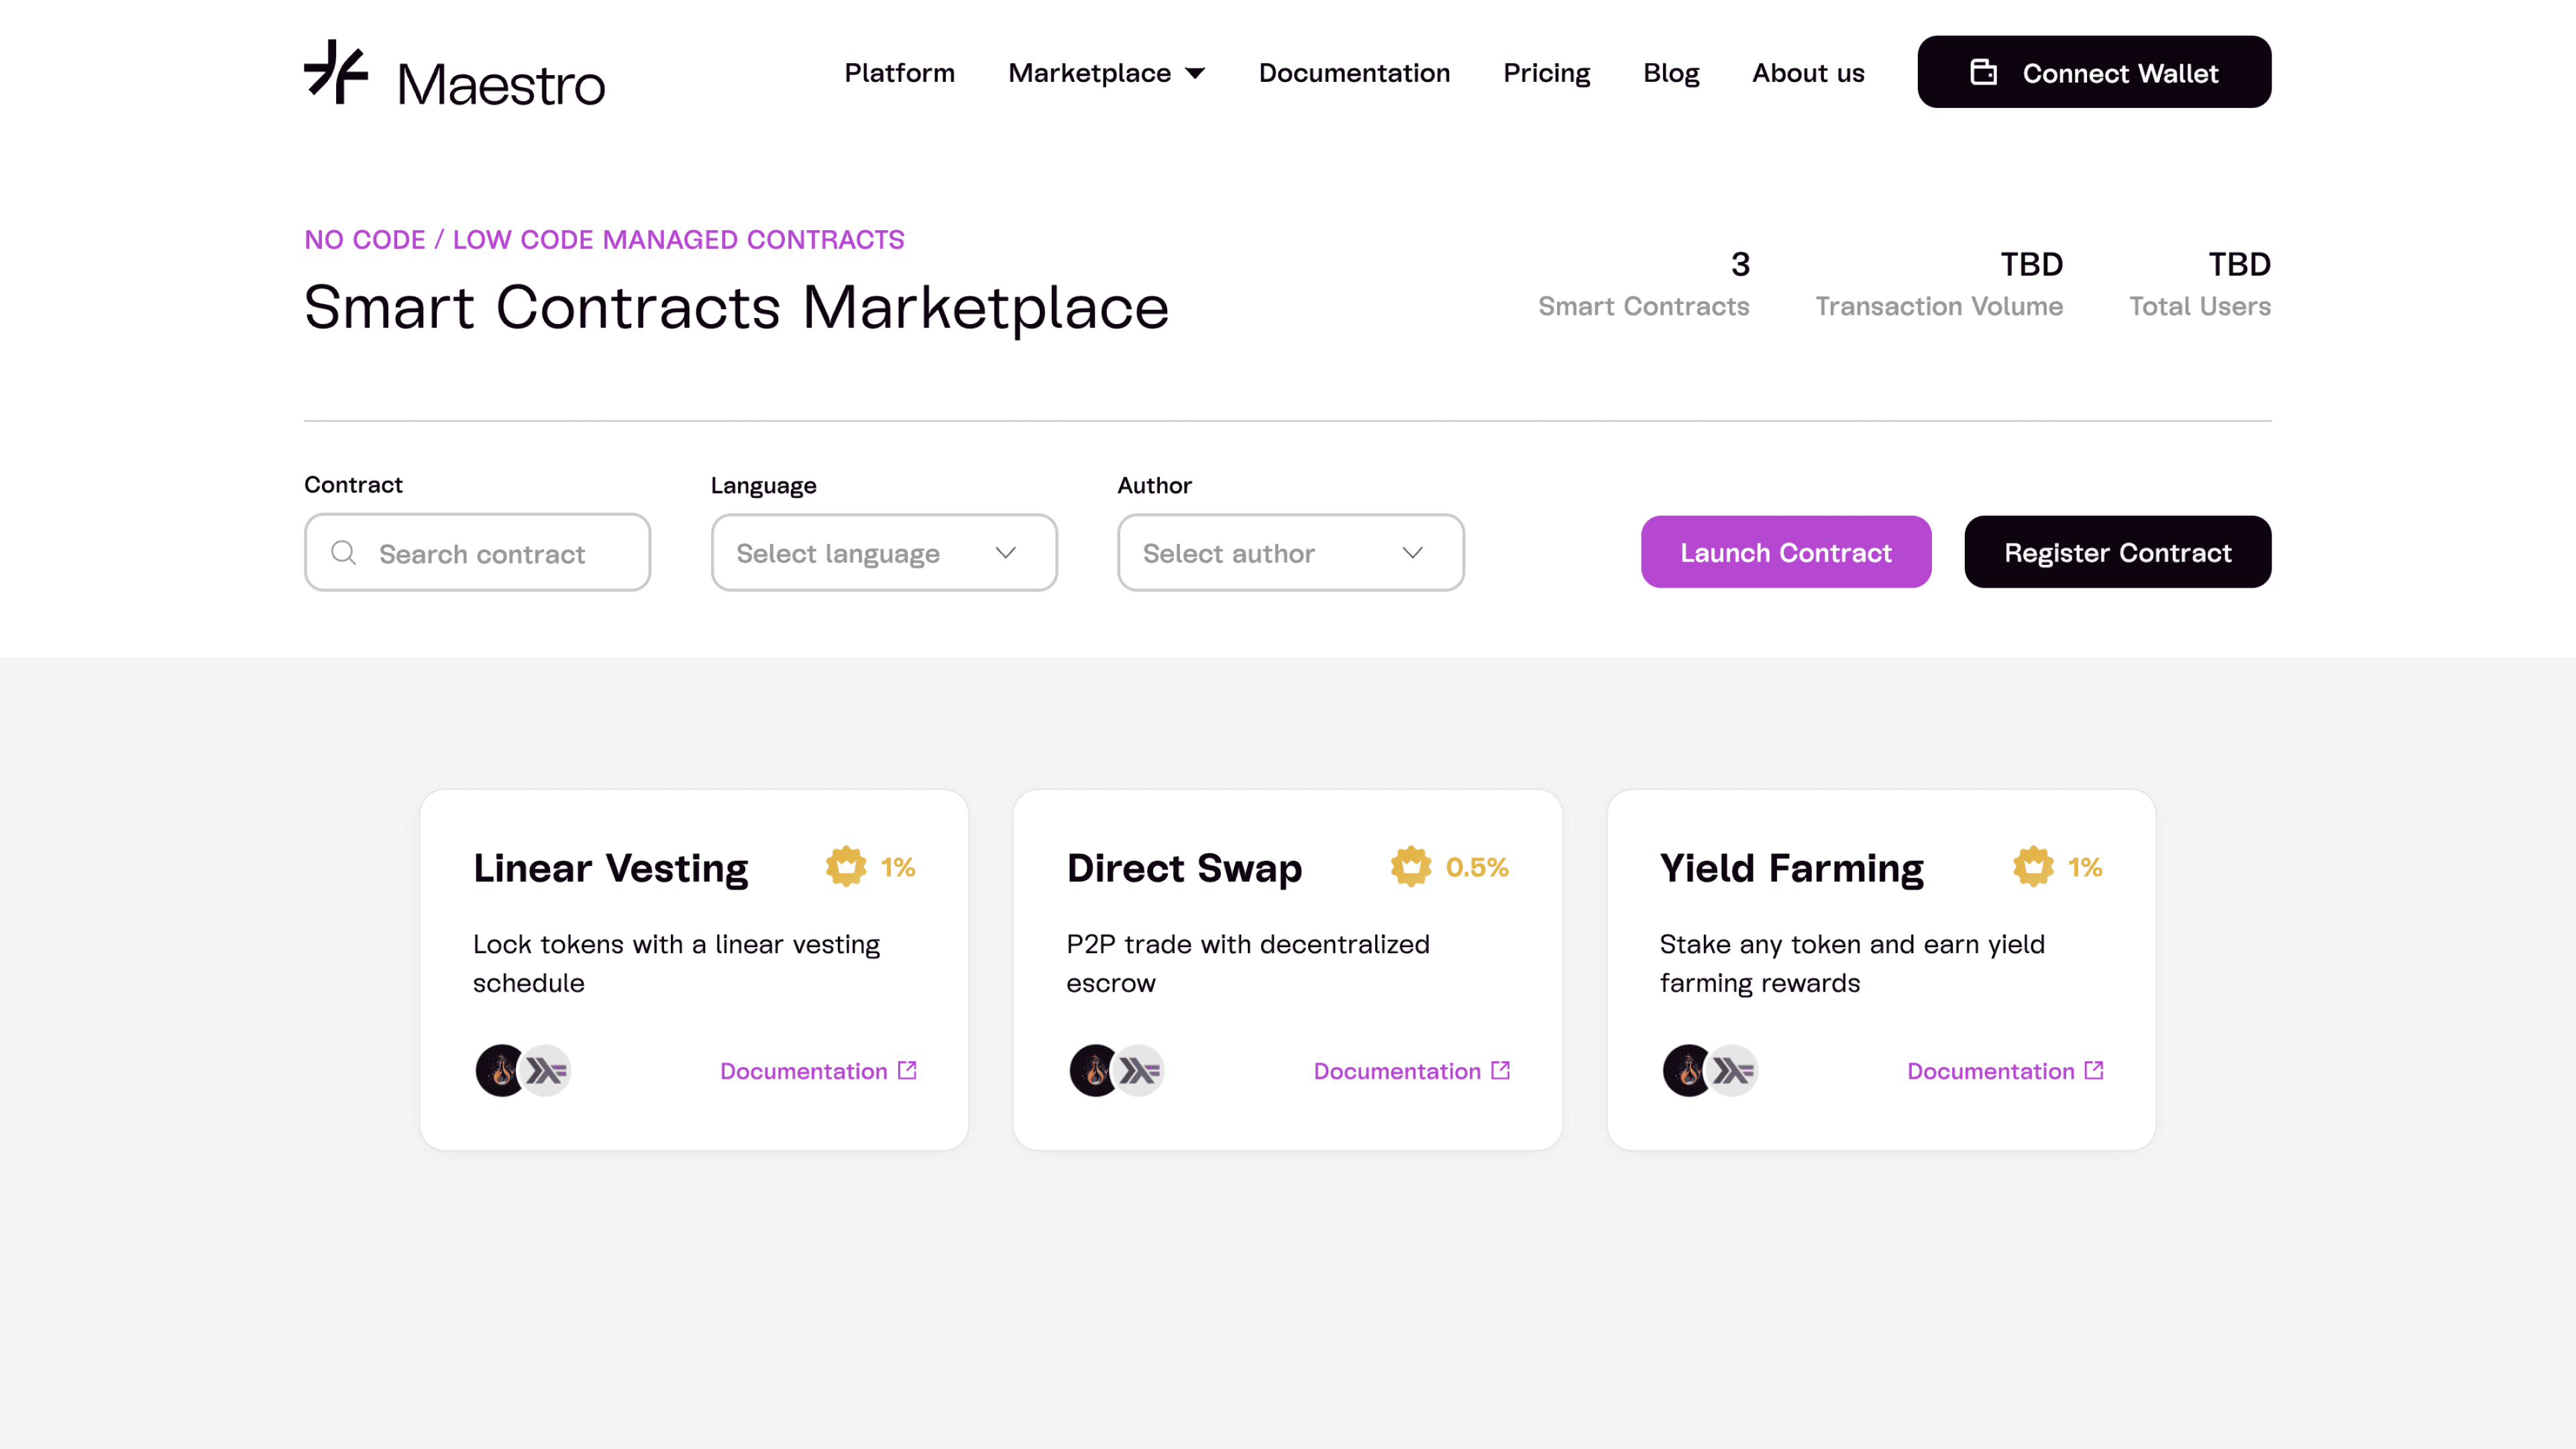Open Documentation for Direct Swap contract
Screen dimensions: 2576x1449
[x=1398, y=1070]
